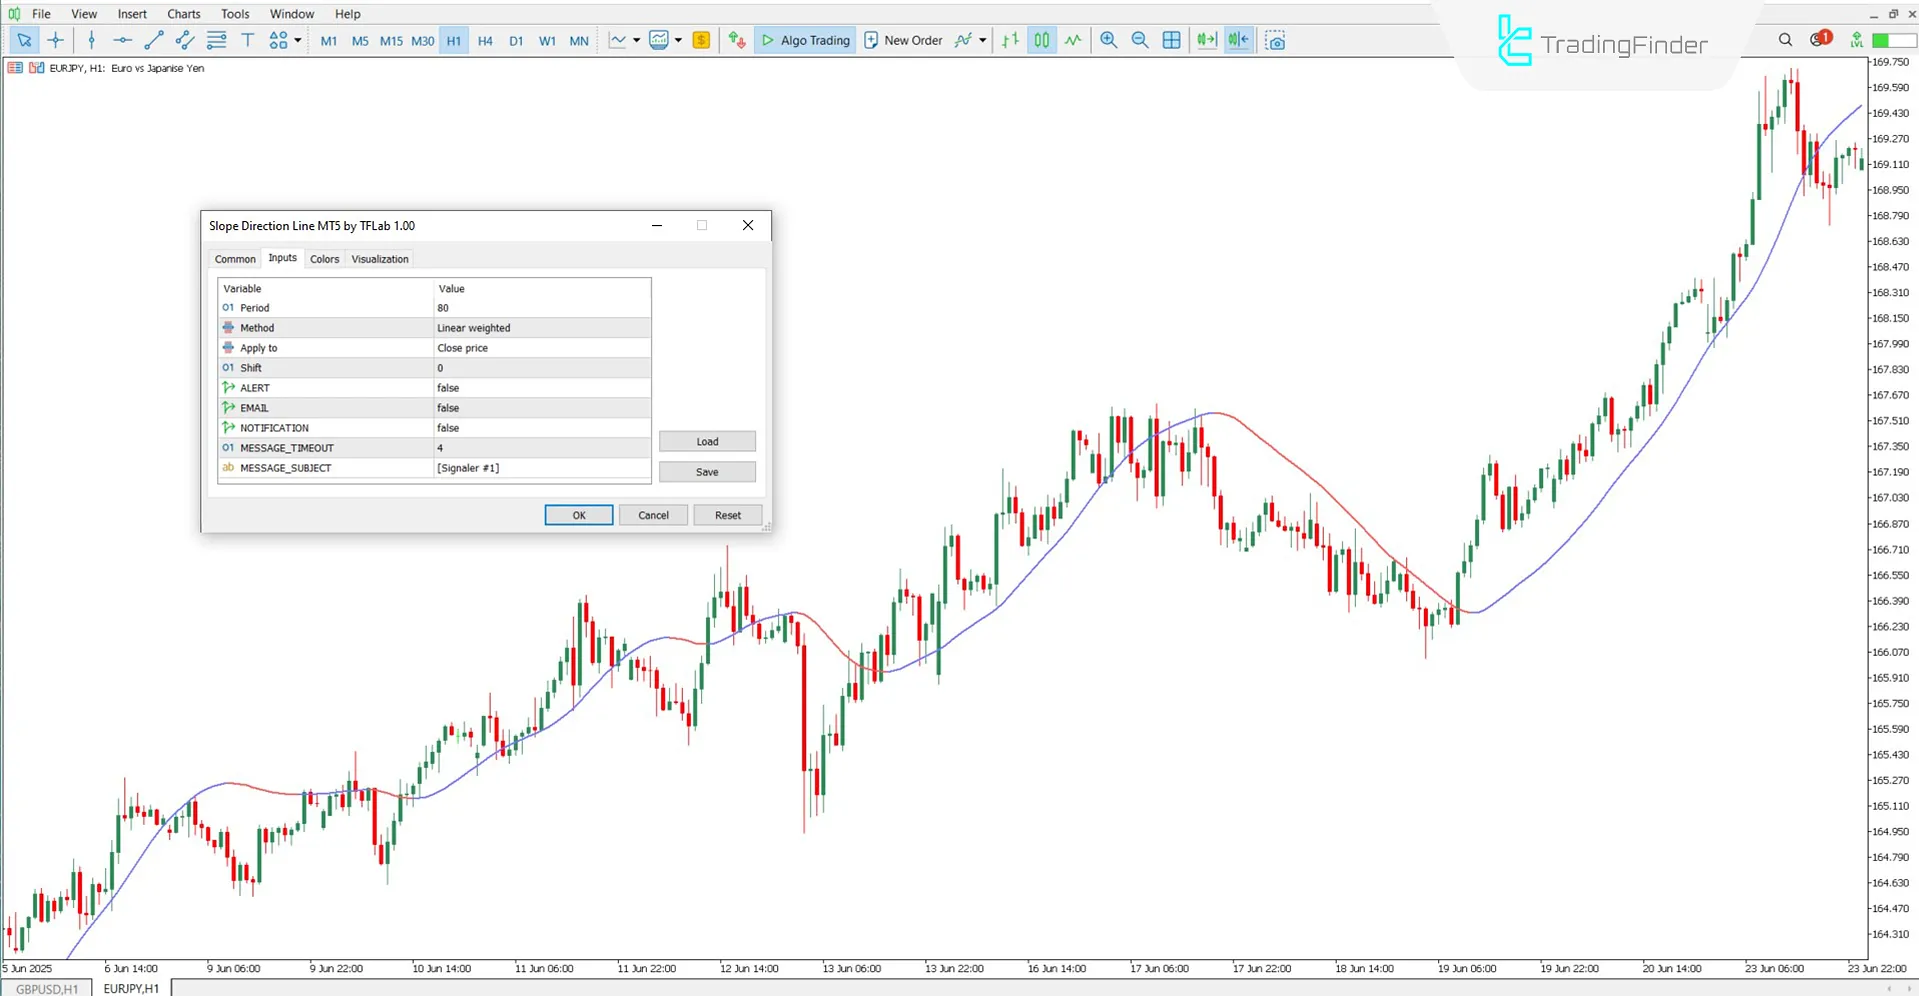Toggle Algo Trading on
Viewport: 1919px width, 996px height.
[x=805, y=40]
